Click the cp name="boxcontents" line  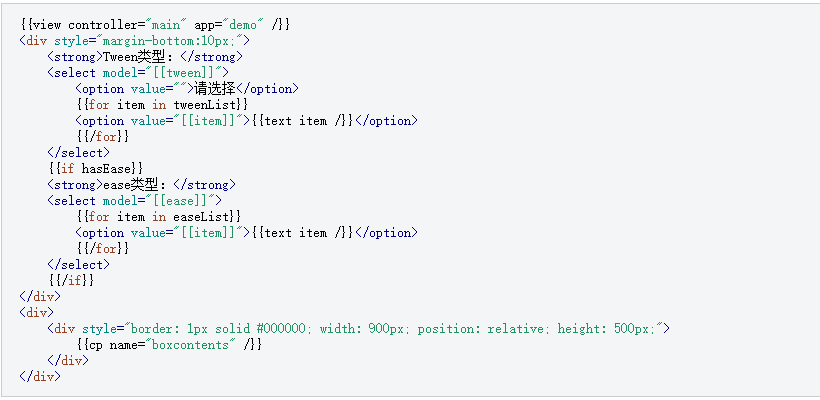click(168, 344)
